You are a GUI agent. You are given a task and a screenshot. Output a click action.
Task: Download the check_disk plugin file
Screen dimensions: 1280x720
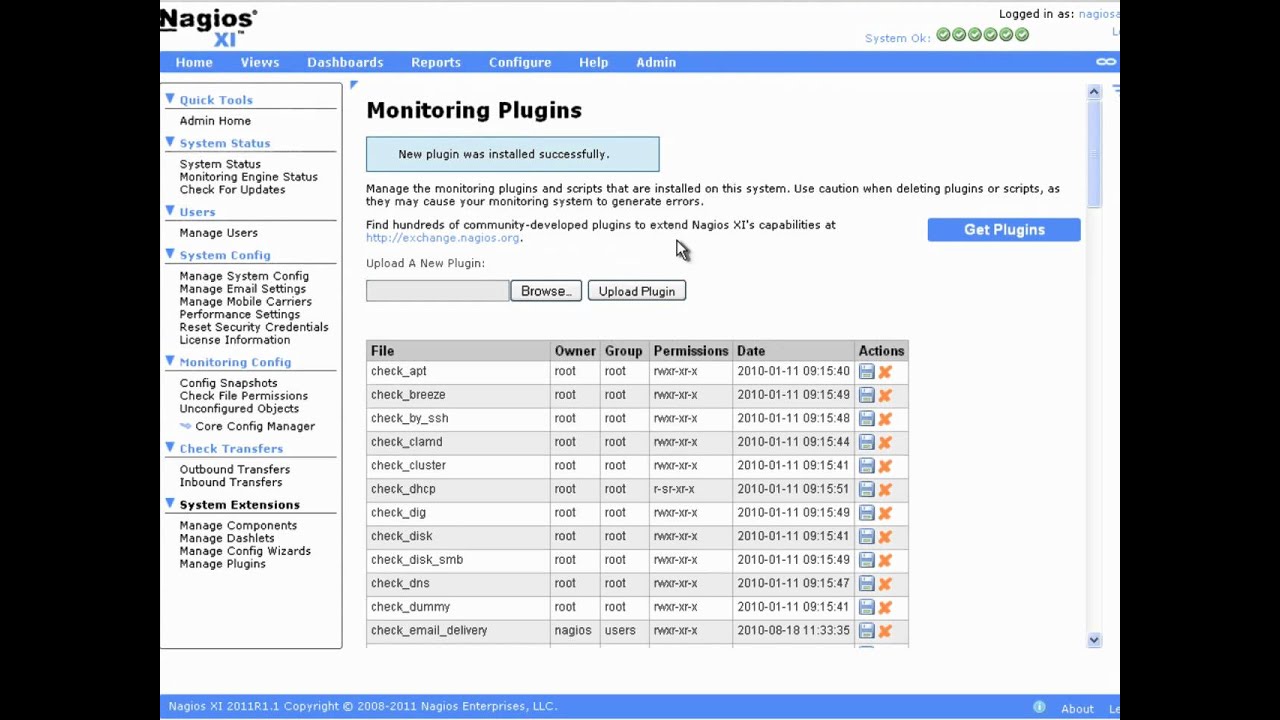[867, 536]
